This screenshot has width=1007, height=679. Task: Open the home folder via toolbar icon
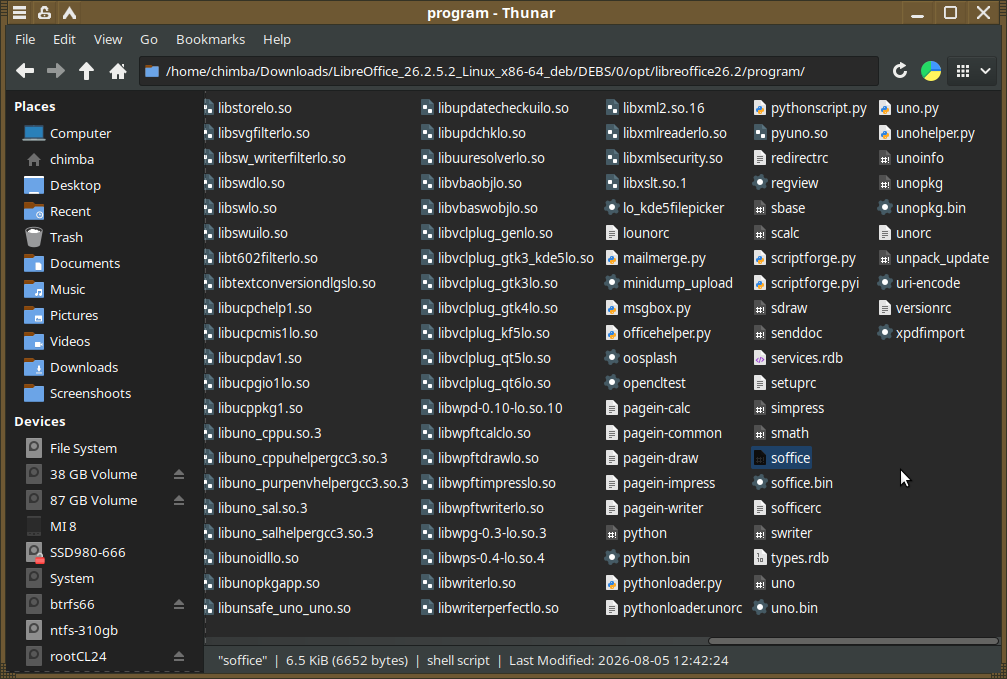click(118, 71)
